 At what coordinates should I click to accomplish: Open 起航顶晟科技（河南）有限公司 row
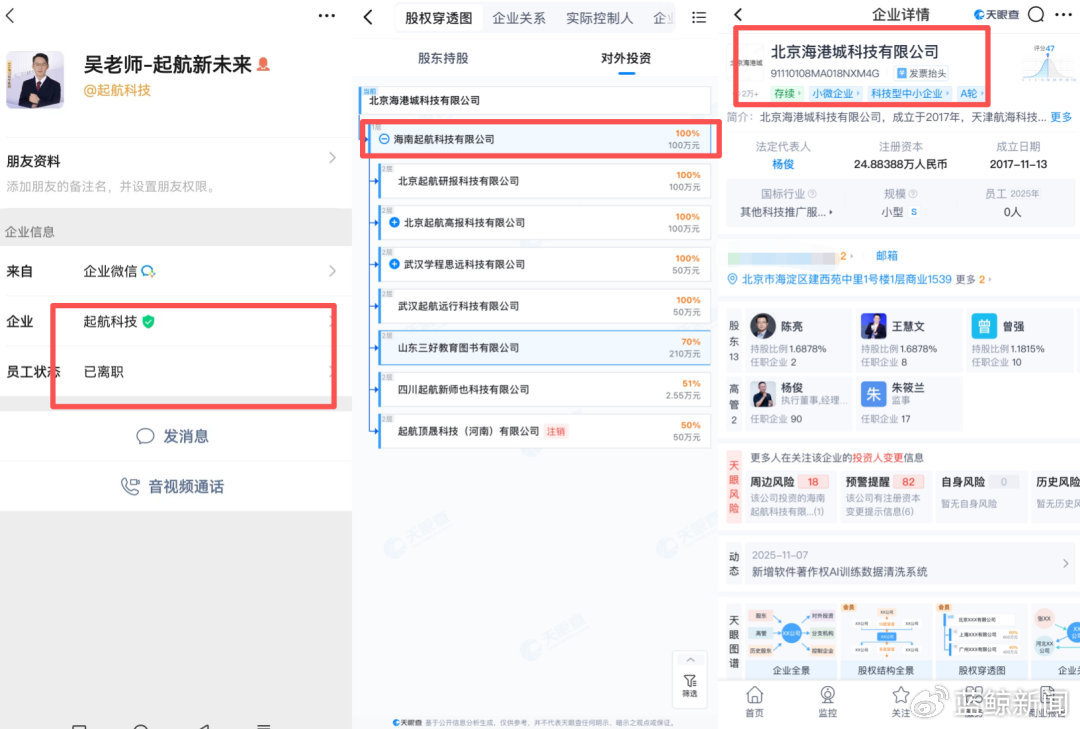(544, 431)
